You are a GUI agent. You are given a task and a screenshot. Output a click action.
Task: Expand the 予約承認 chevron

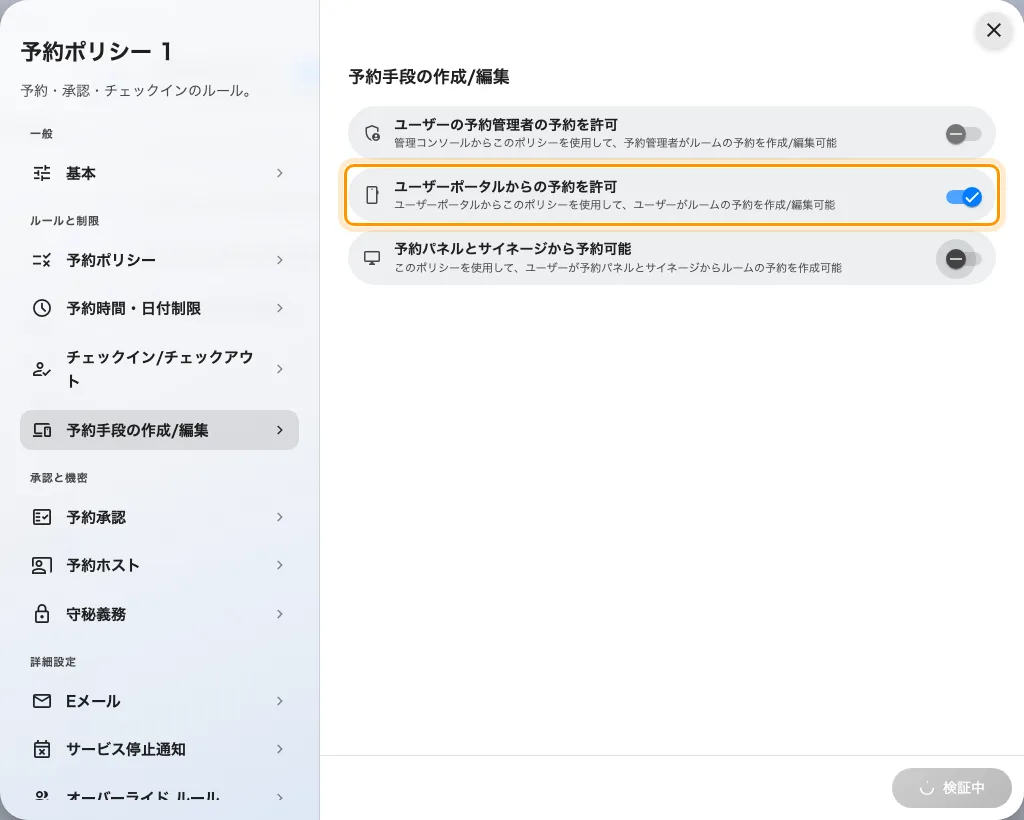click(x=280, y=517)
